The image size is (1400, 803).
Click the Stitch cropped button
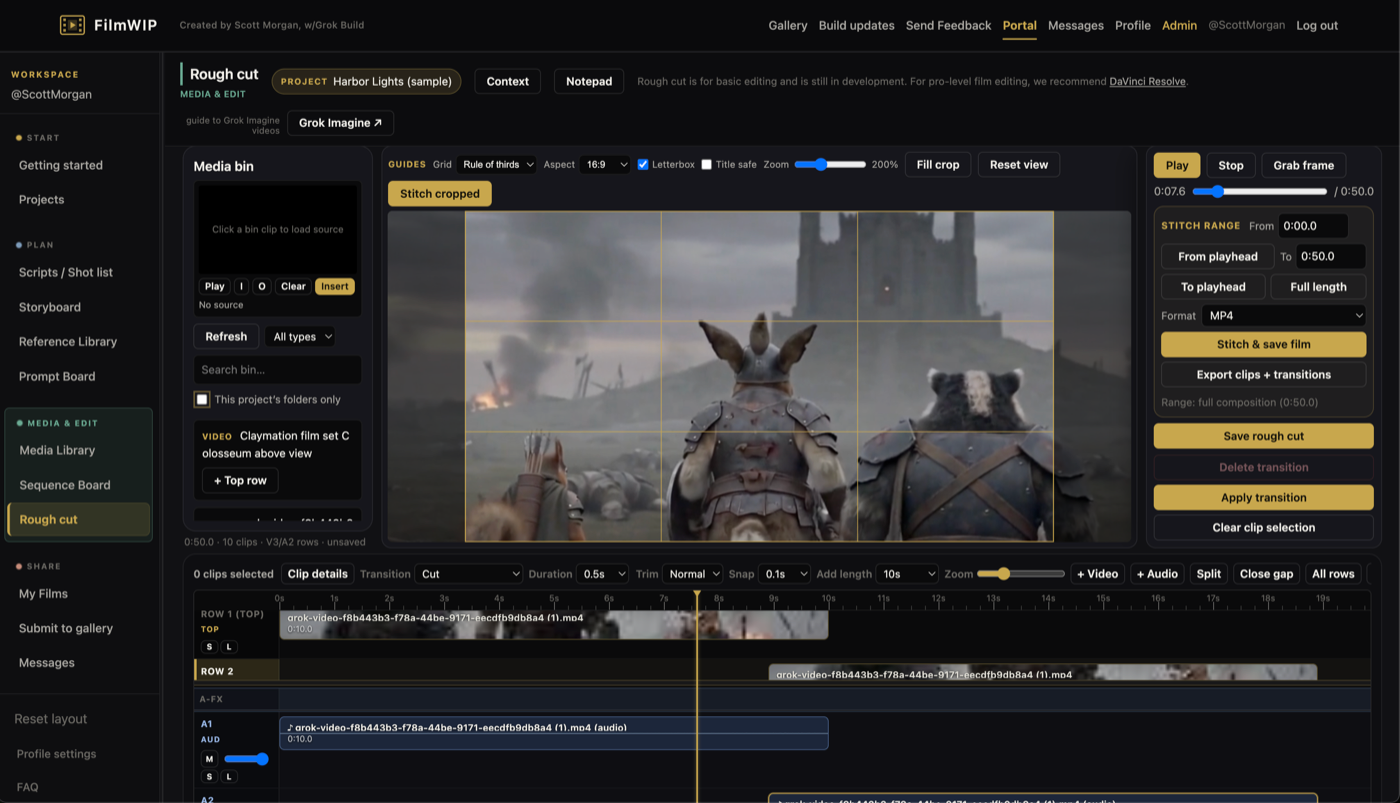tap(440, 193)
